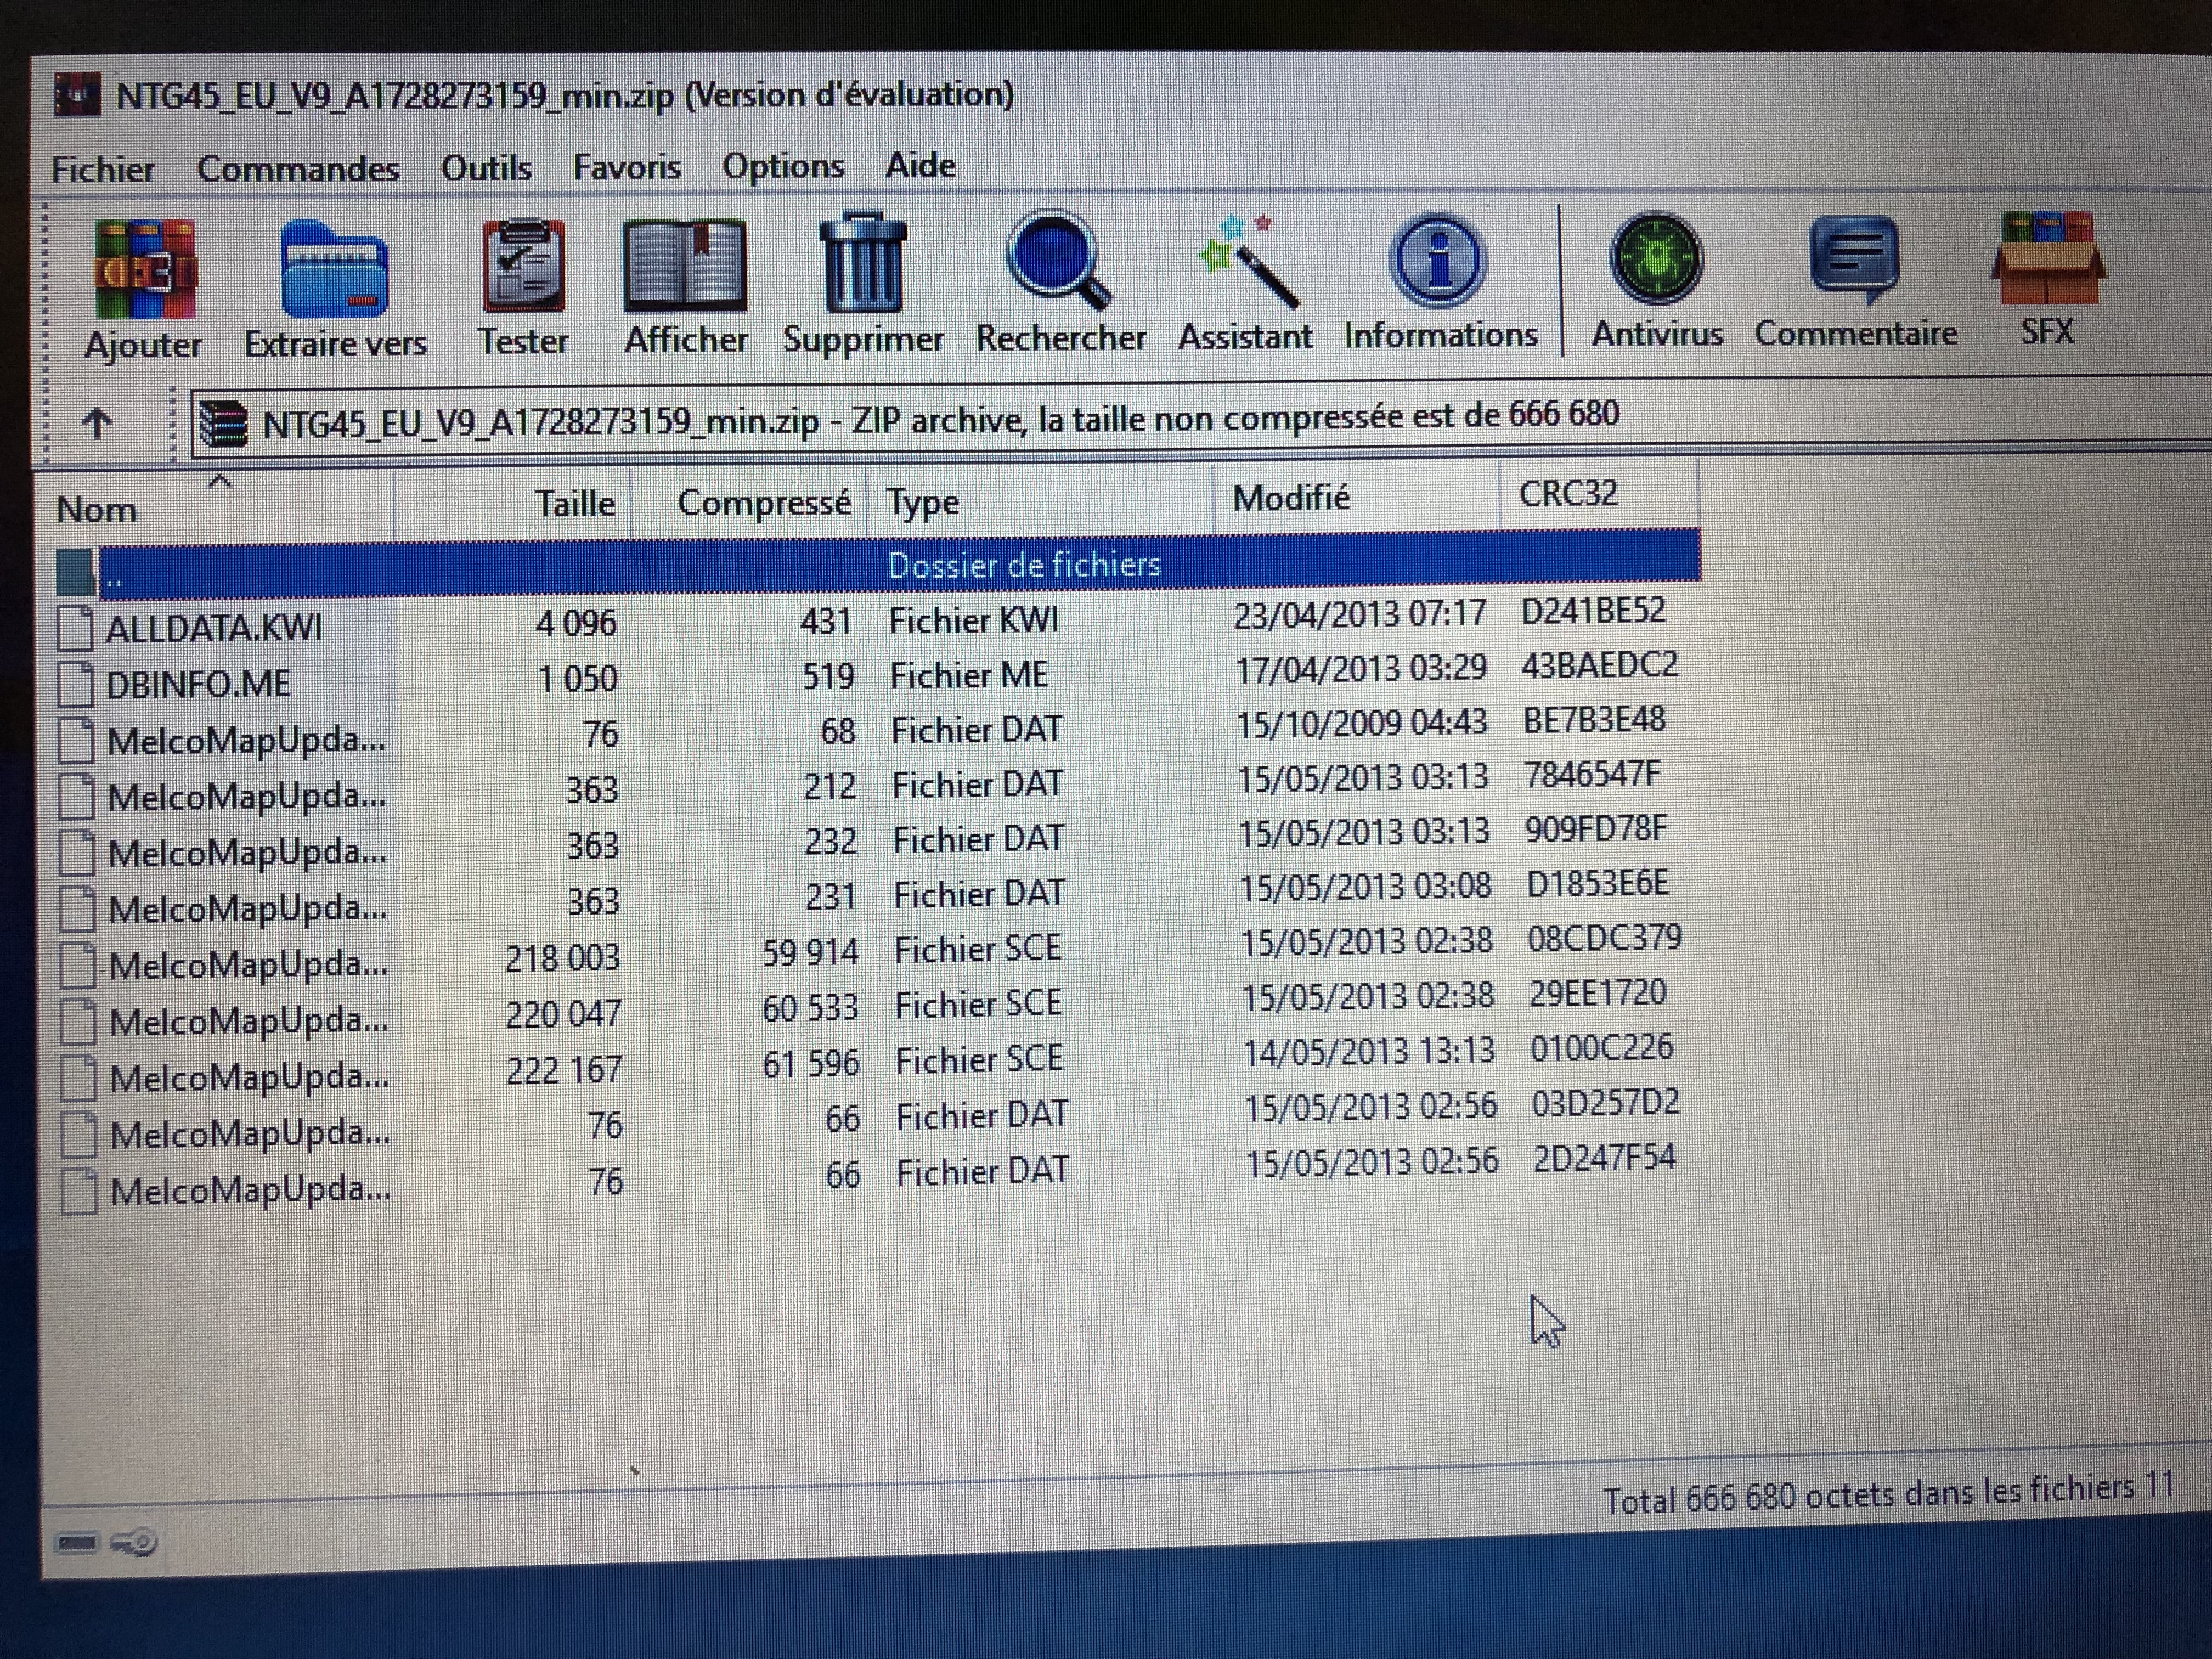Start the Antivirus scan
2212x1659 pixels.
point(1657,279)
